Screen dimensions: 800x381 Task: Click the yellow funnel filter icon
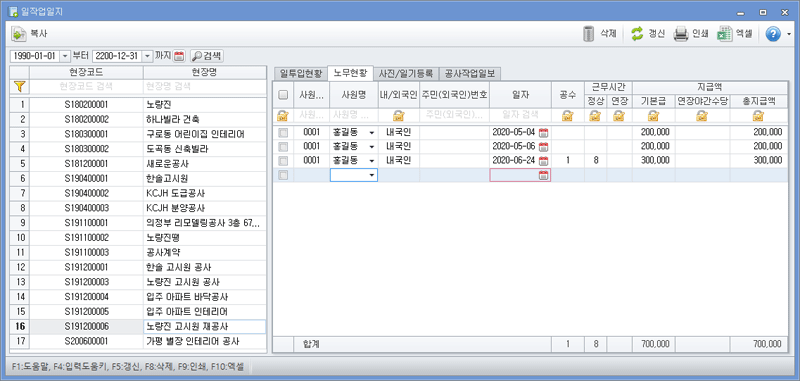[x=19, y=87]
